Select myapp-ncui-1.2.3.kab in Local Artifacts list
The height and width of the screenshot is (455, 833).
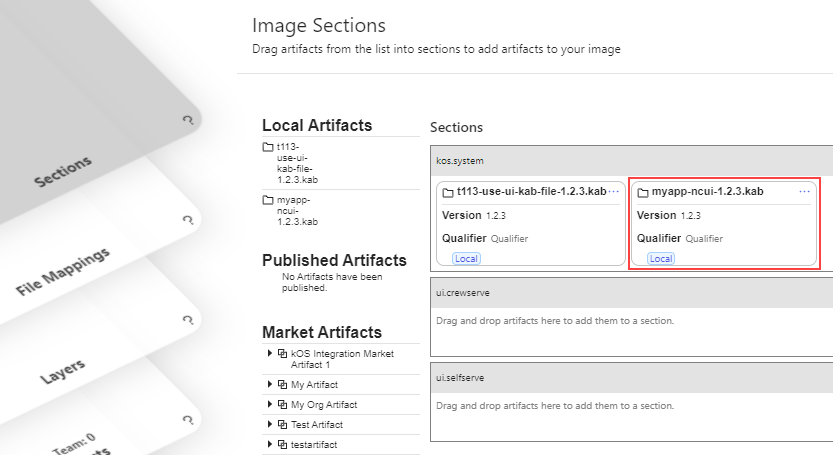(x=297, y=211)
